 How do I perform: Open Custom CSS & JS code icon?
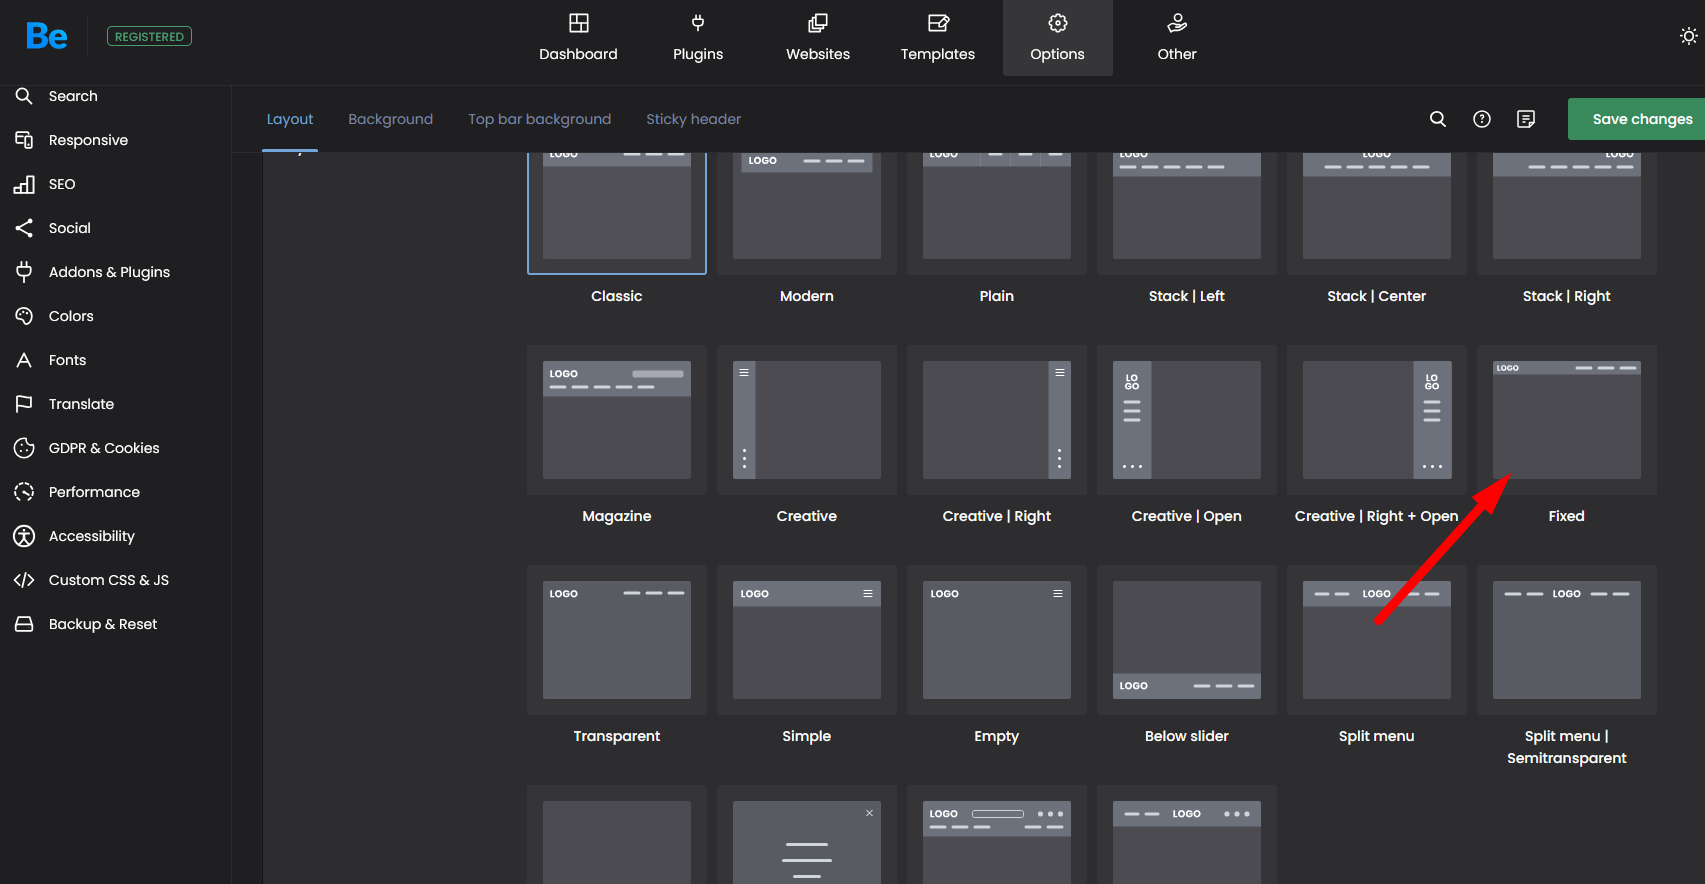24,580
